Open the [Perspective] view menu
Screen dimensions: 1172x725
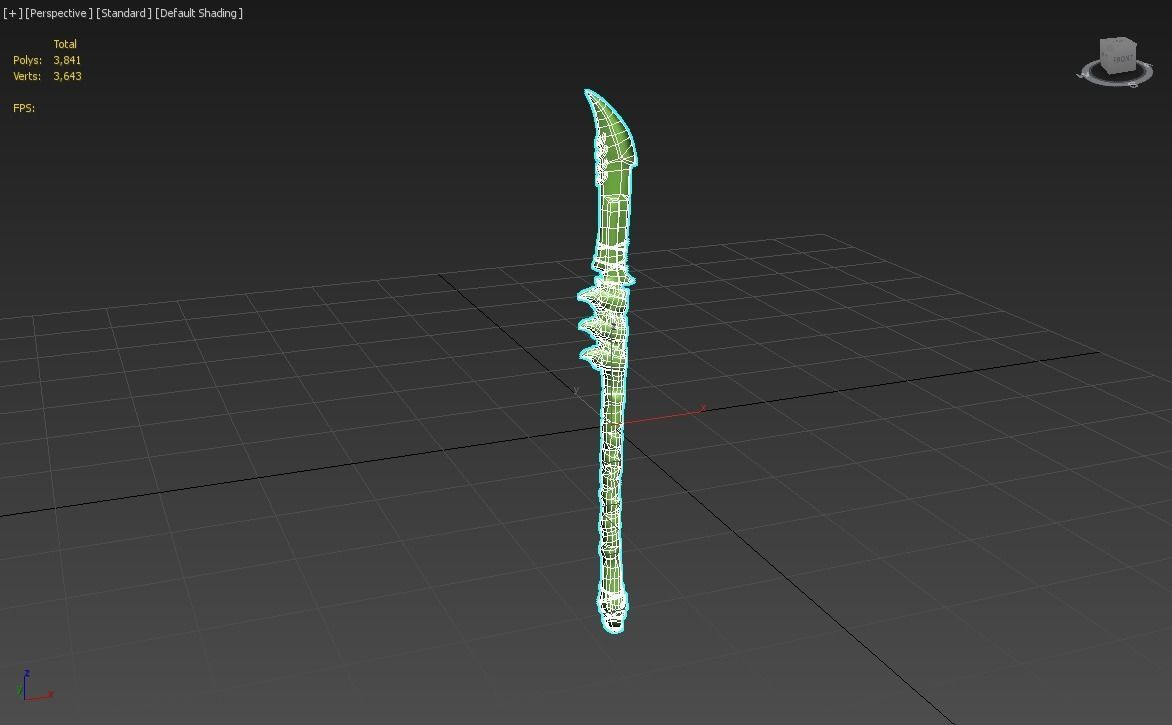tap(59, 13)
